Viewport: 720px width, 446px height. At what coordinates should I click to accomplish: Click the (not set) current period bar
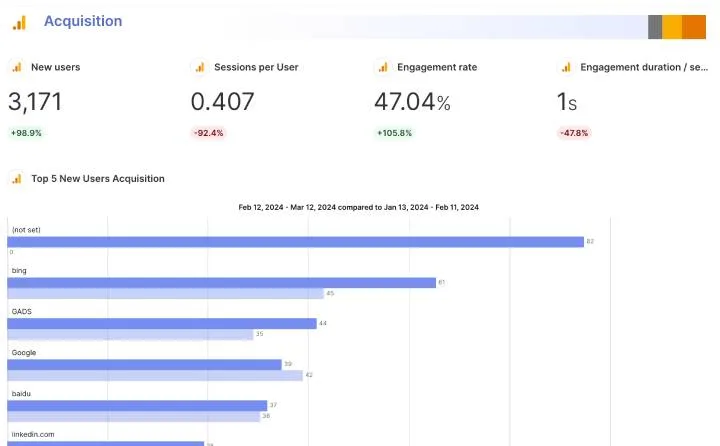[x=296, y=242]
